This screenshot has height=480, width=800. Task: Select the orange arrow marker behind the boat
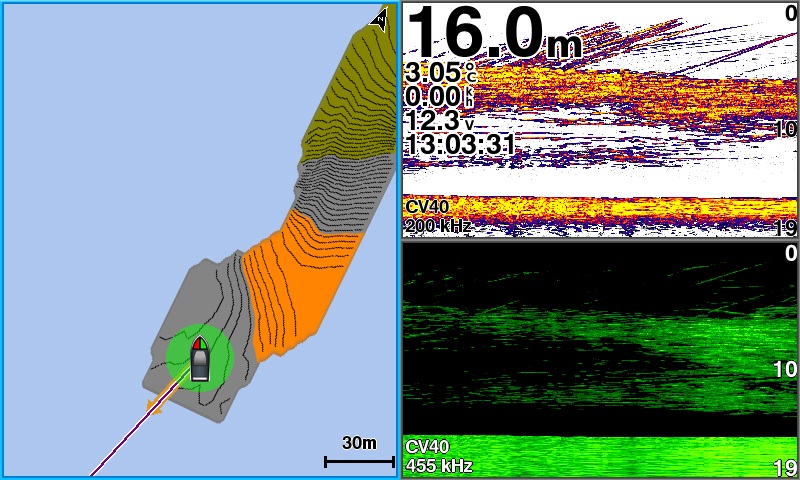tap(154, 405)
